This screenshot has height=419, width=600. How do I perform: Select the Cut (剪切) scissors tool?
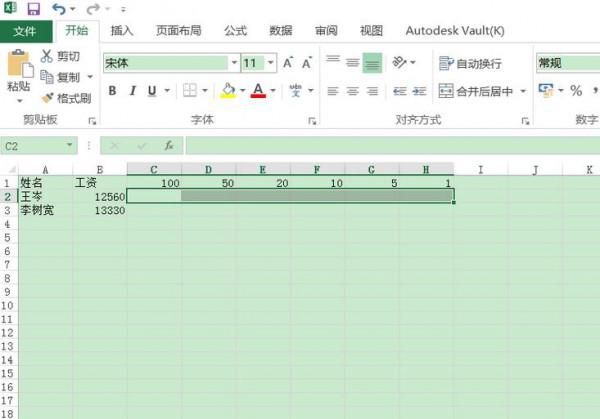(60, 57)
